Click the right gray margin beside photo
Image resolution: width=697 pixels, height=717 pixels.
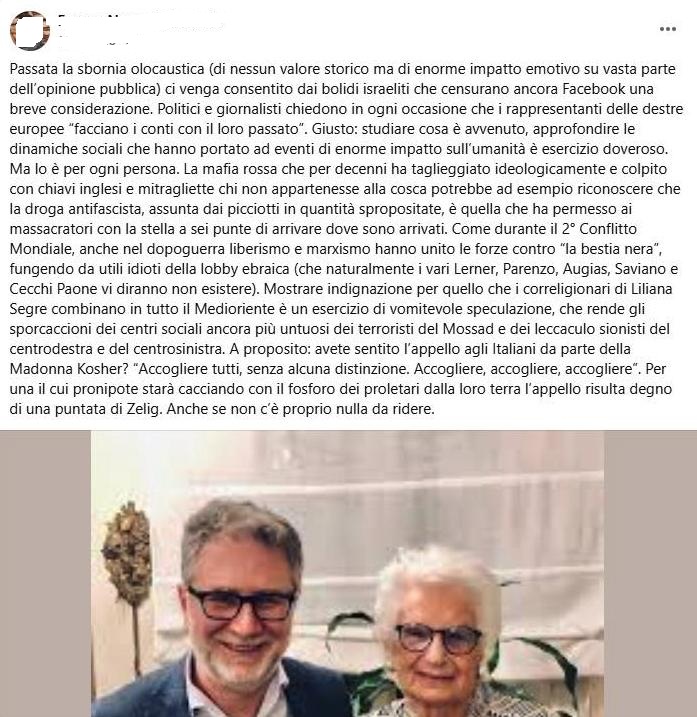650,573
